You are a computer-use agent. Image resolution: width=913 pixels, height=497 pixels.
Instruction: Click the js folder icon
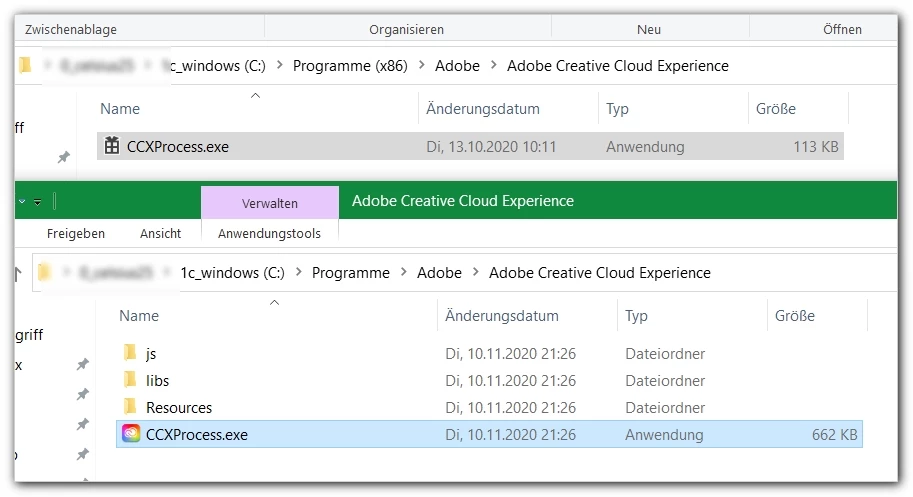tap(130, 353)
